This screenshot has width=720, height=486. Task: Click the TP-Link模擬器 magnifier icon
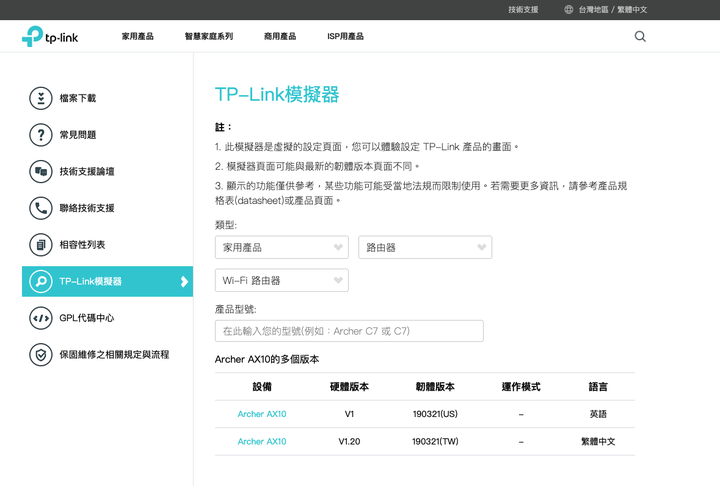click(41, 281)
